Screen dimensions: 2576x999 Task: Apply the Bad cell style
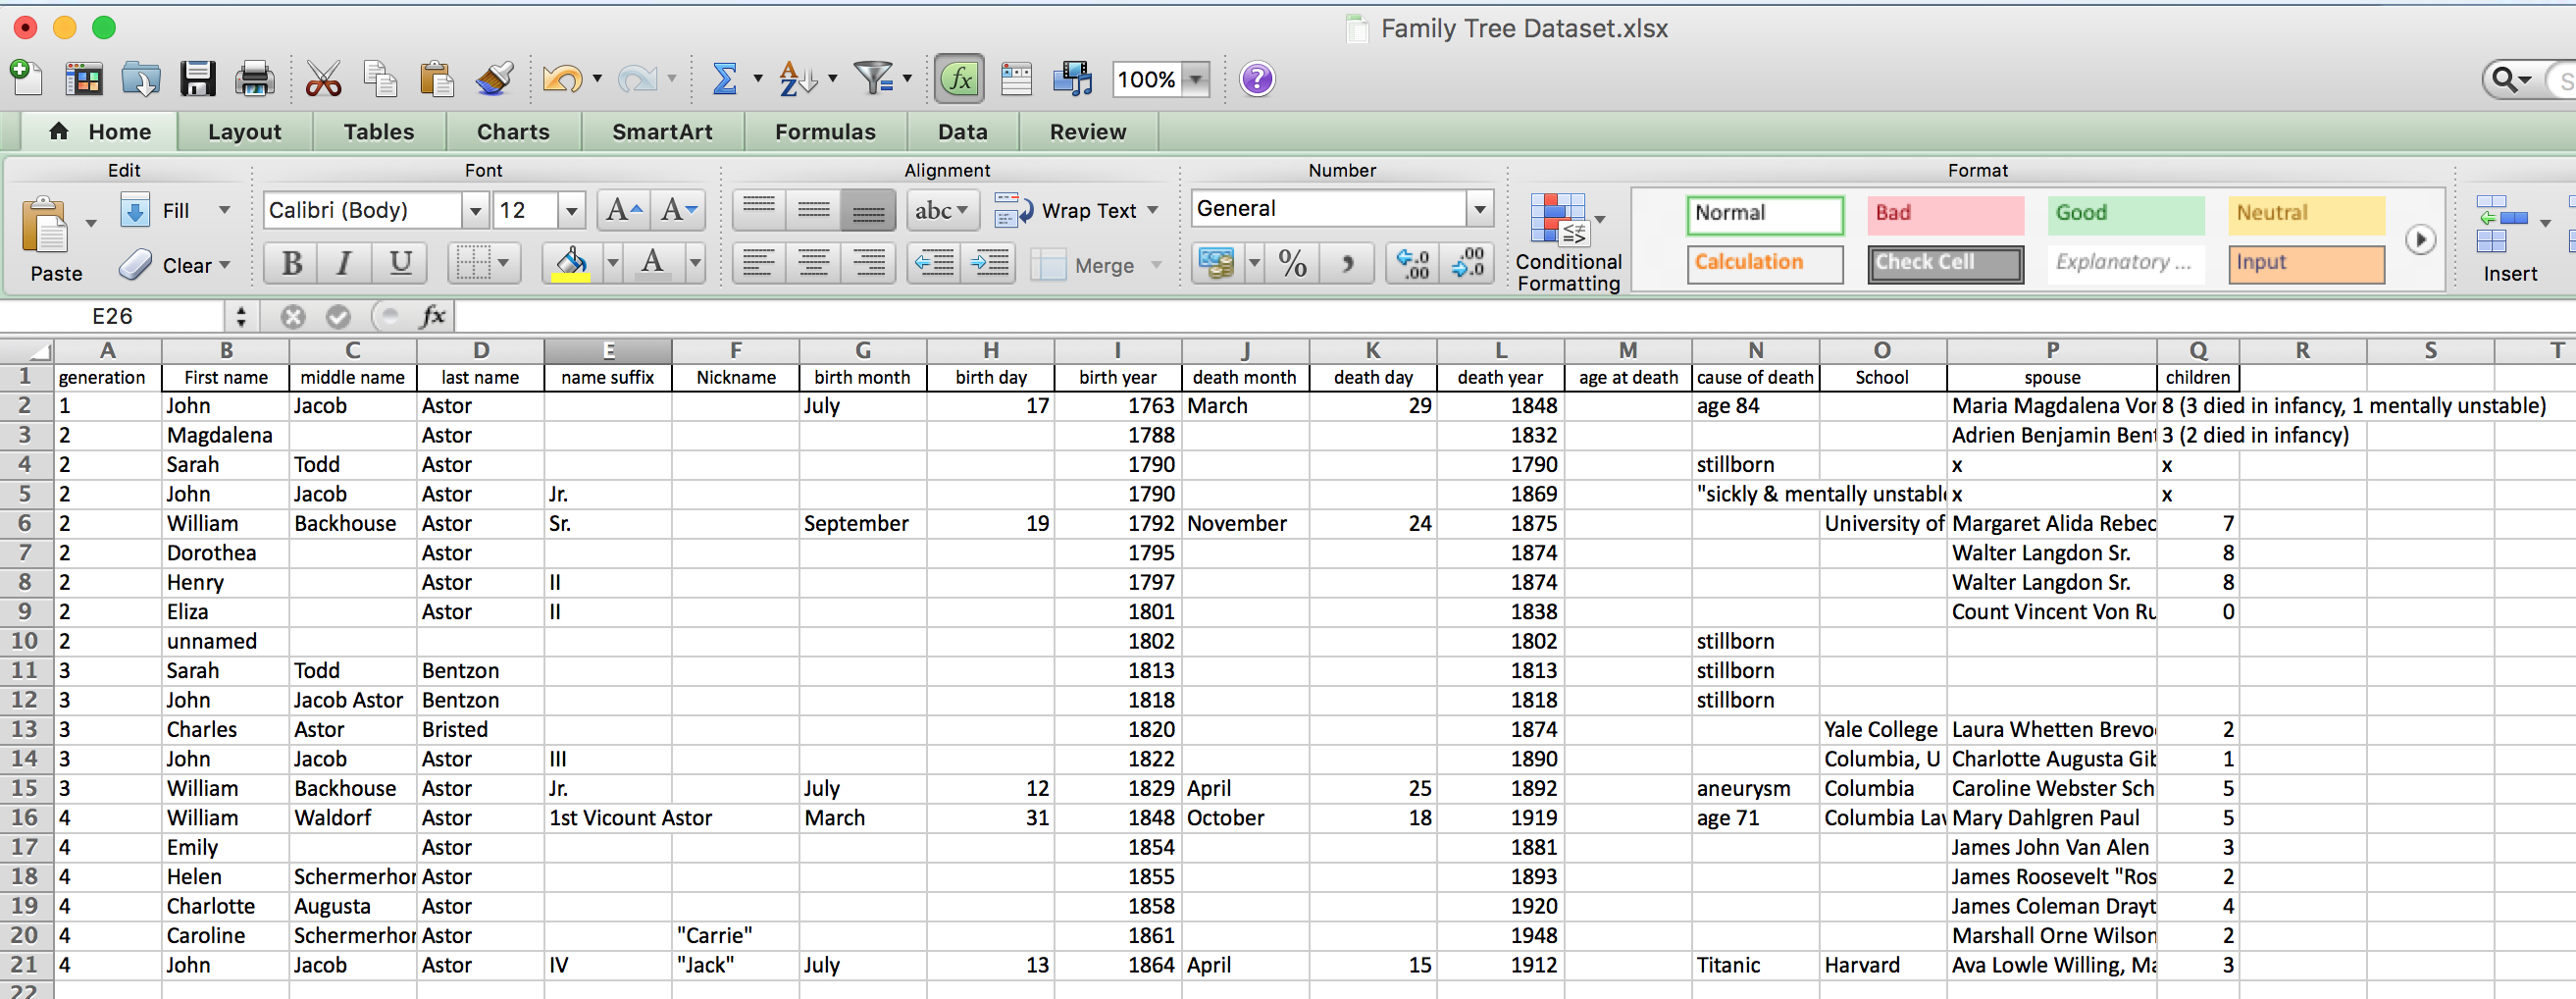(1945, 214)
